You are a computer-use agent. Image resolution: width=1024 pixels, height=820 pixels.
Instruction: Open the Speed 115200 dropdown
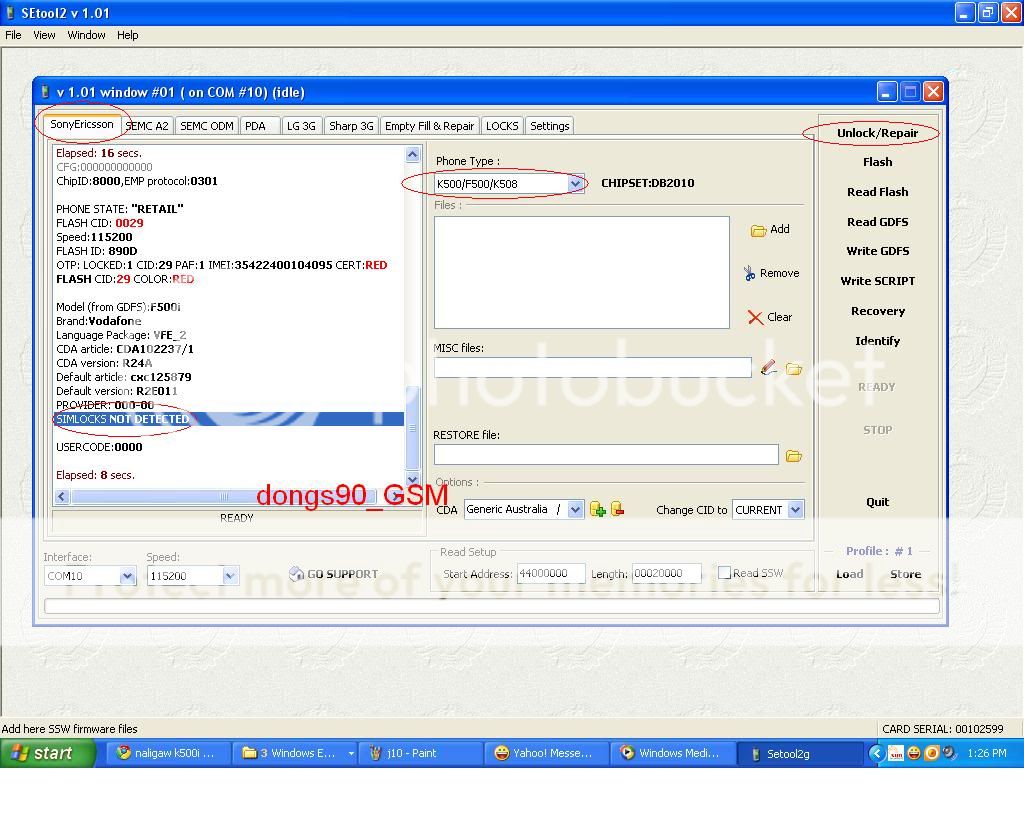point(230,576)
